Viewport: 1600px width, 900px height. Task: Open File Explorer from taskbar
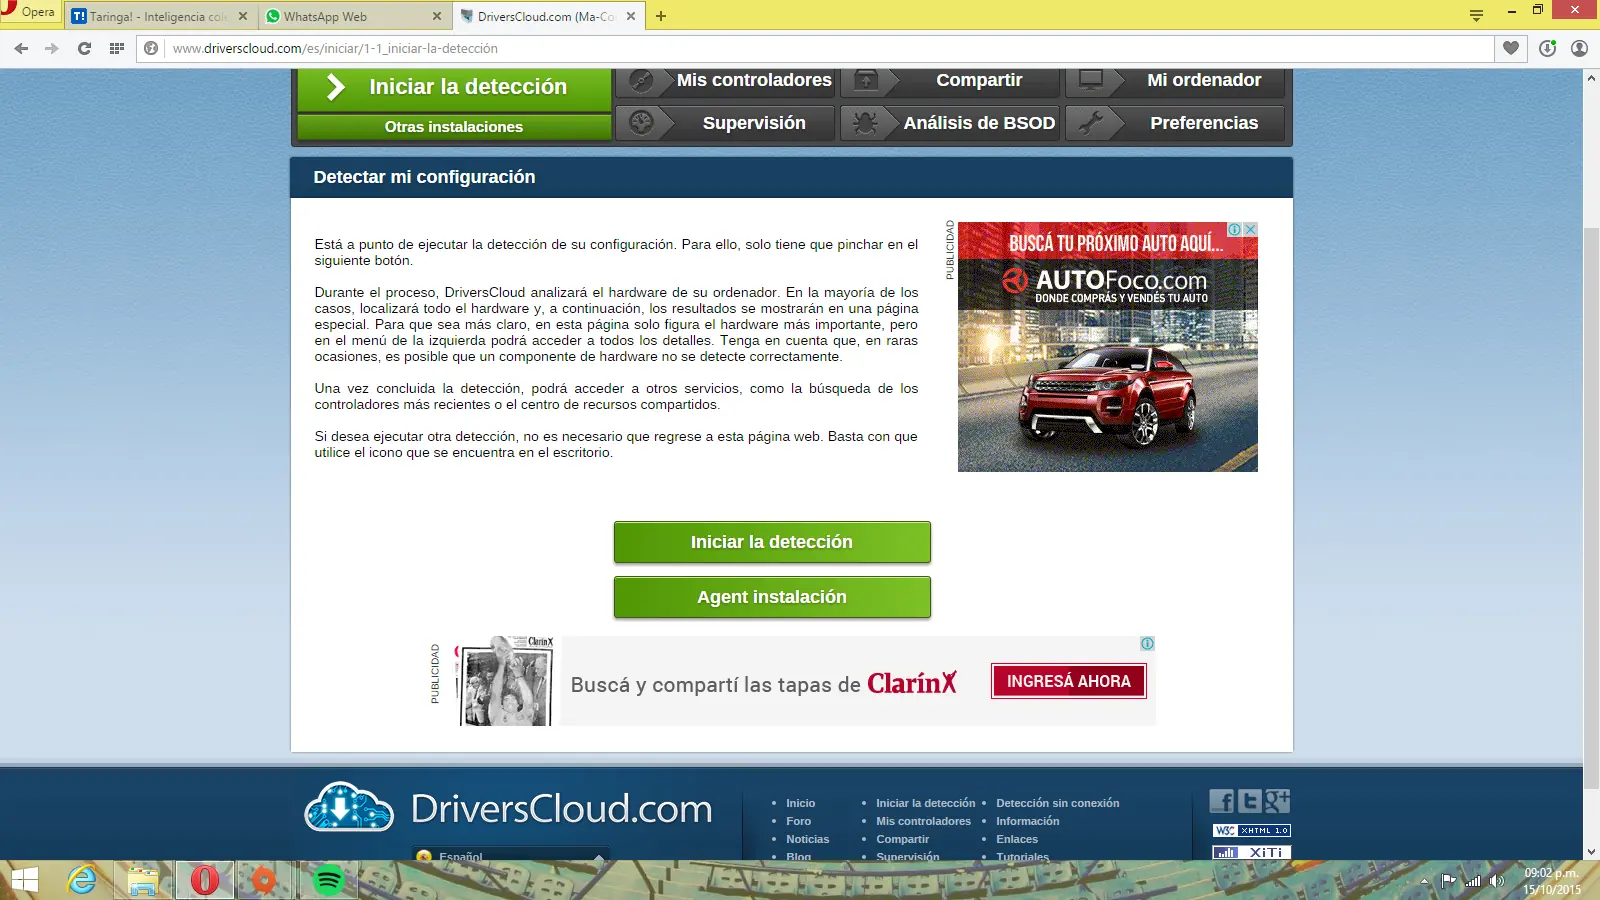[143, 881]
